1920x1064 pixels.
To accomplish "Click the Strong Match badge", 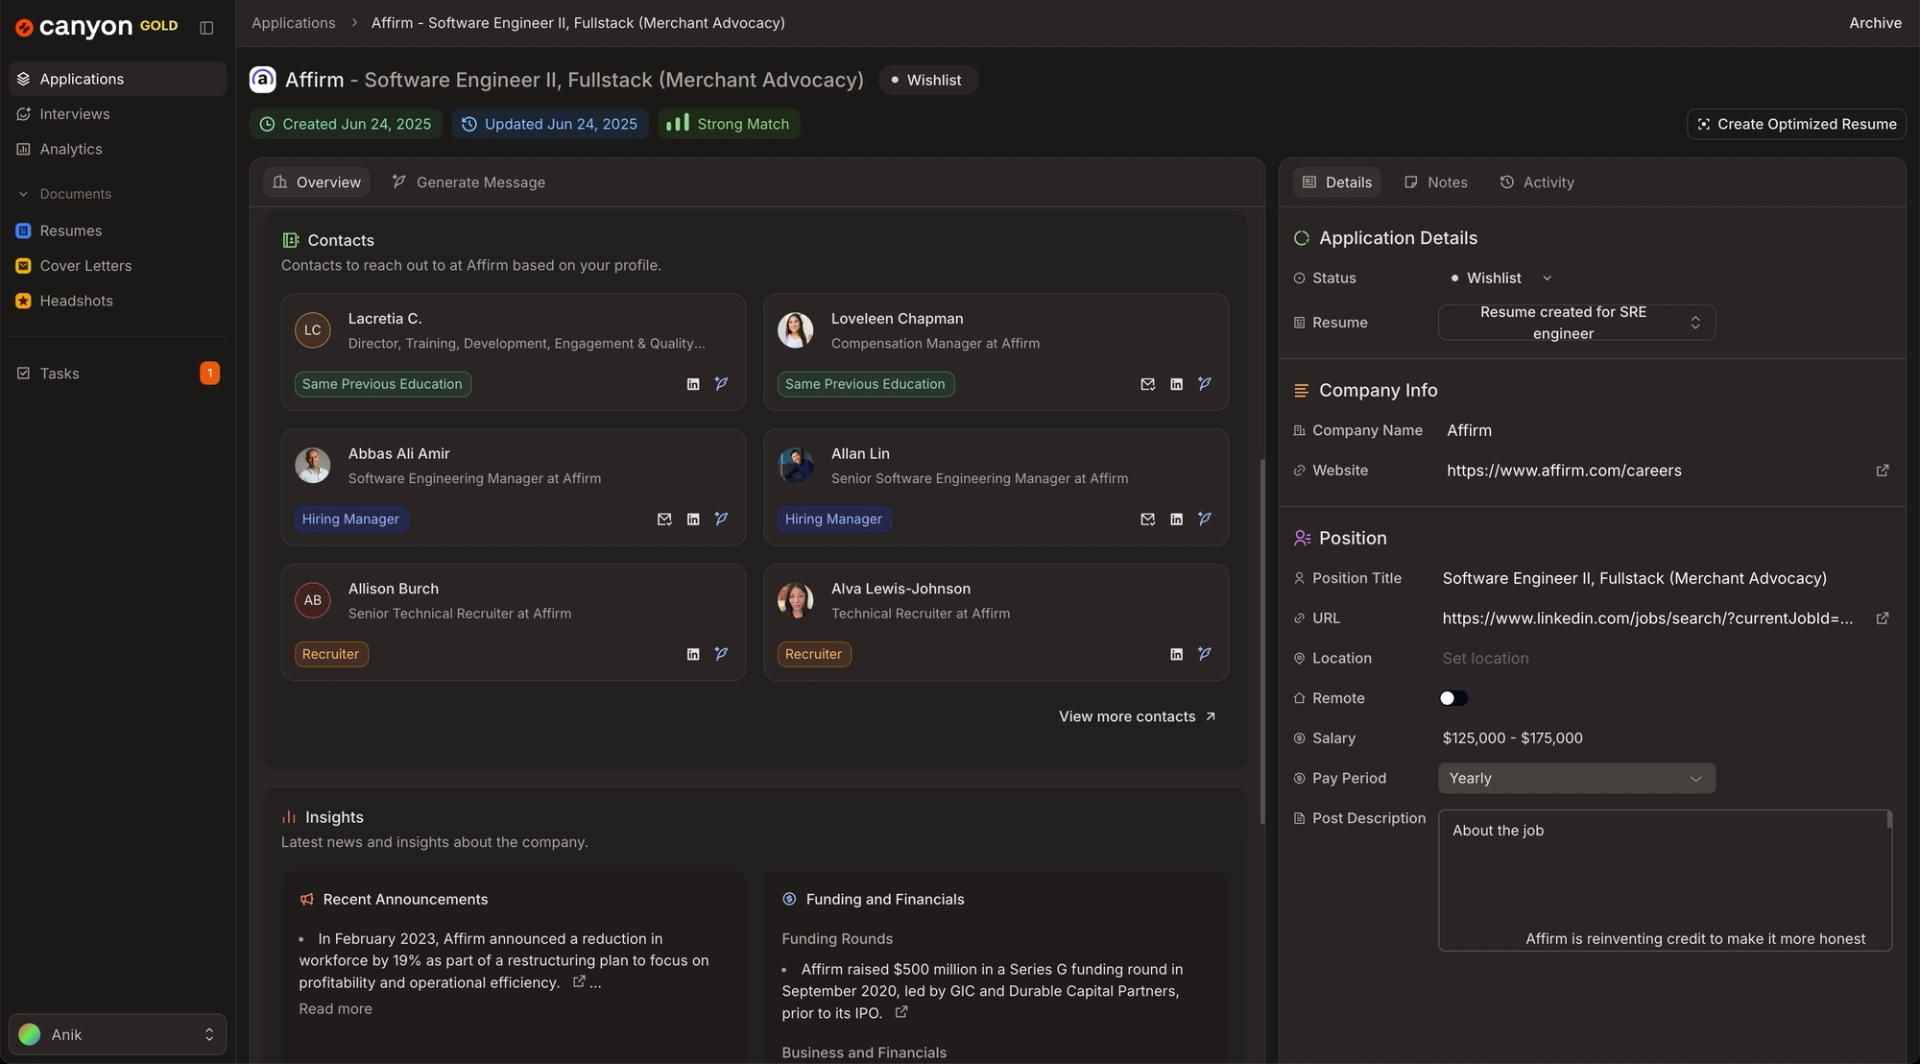I will (x=728, y=124).
